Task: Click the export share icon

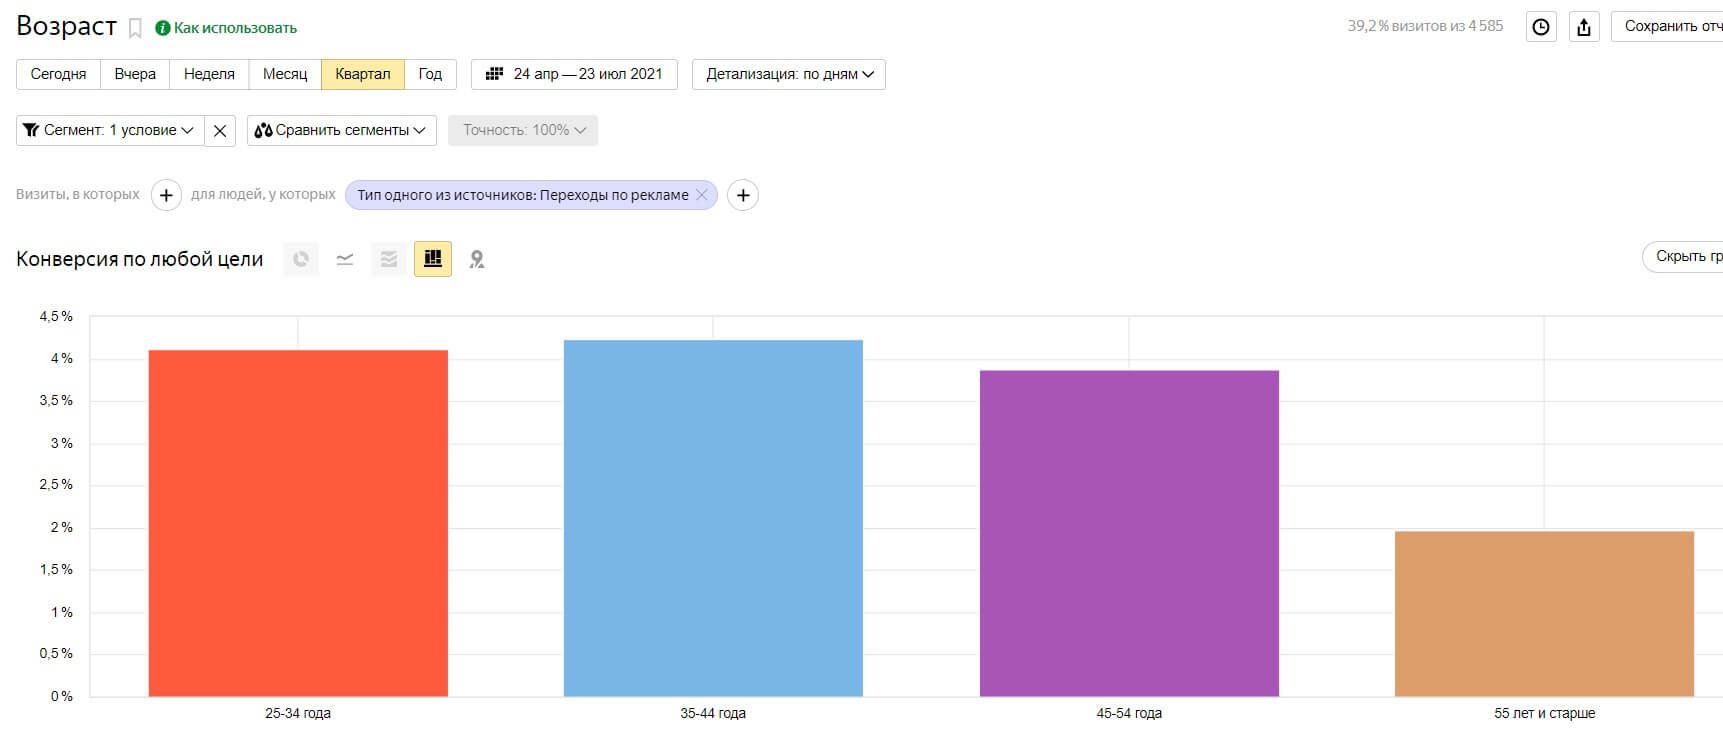Action: (1584, 27)
